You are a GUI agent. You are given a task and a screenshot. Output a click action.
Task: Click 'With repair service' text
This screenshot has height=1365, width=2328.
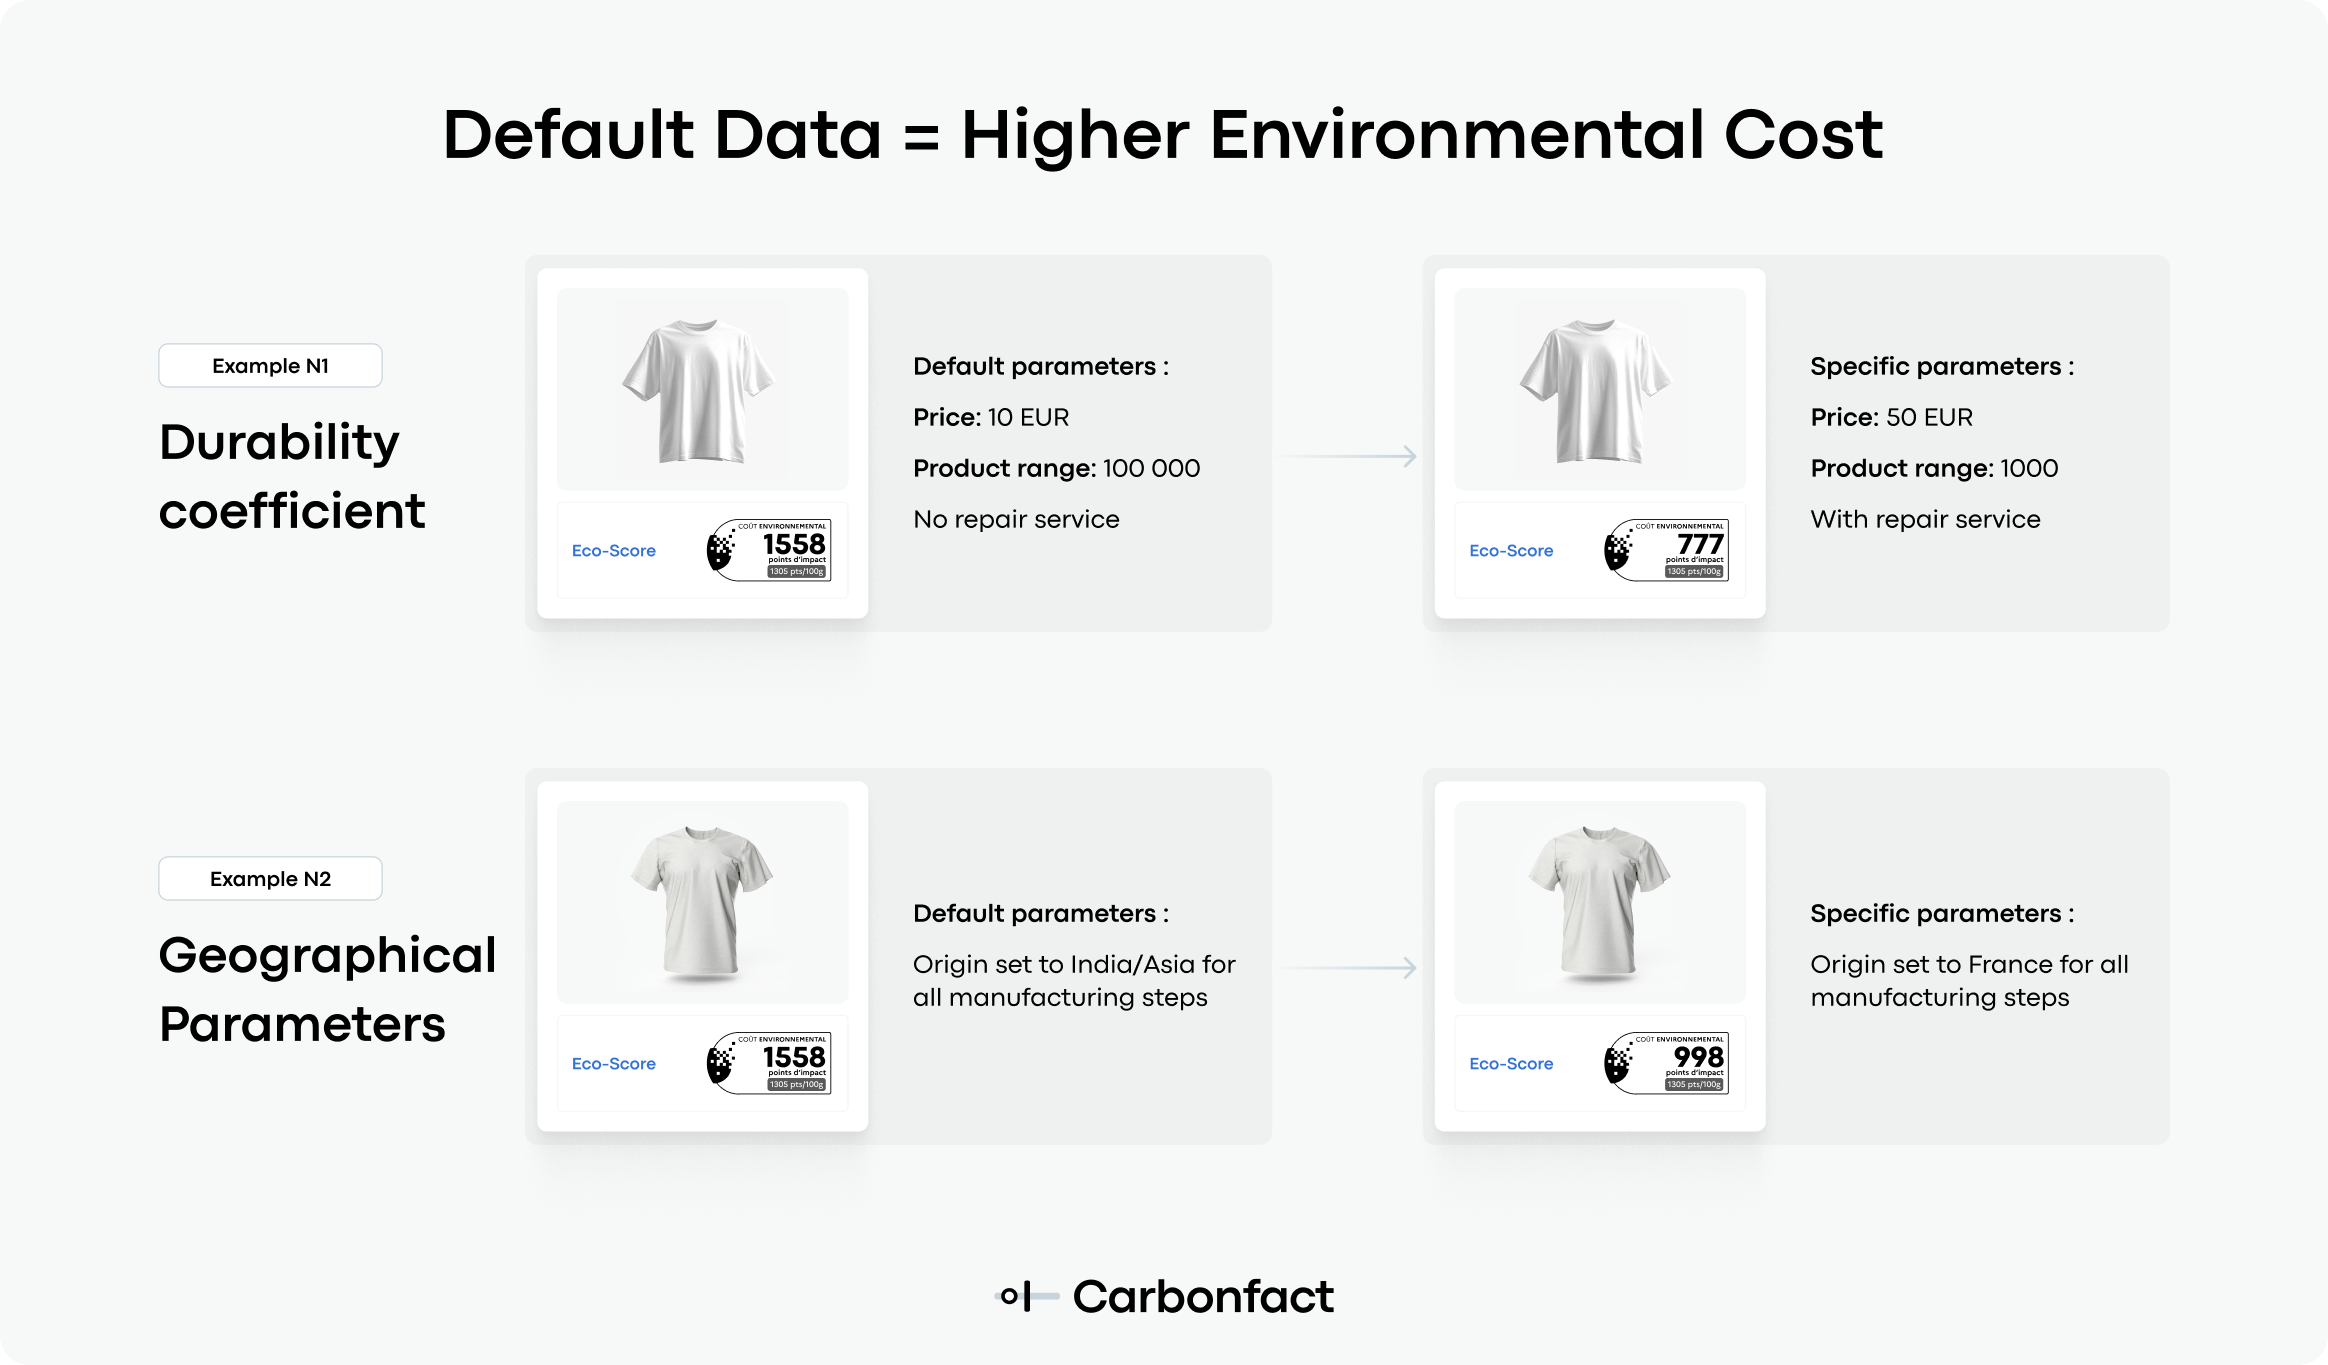point(1925,519)
